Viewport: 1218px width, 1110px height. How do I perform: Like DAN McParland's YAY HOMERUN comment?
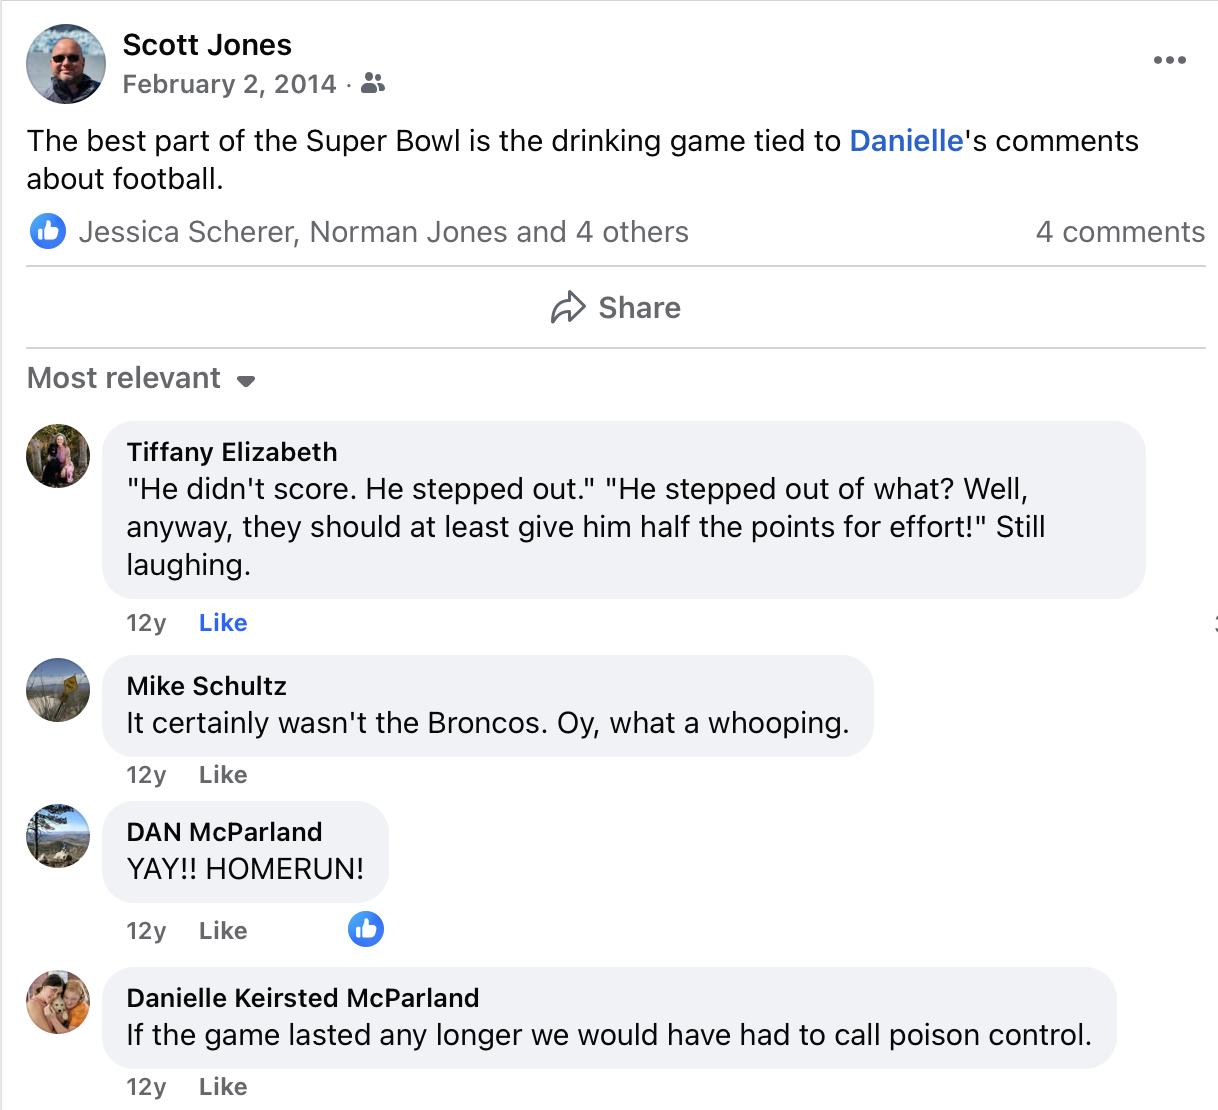tap(223, 931)
